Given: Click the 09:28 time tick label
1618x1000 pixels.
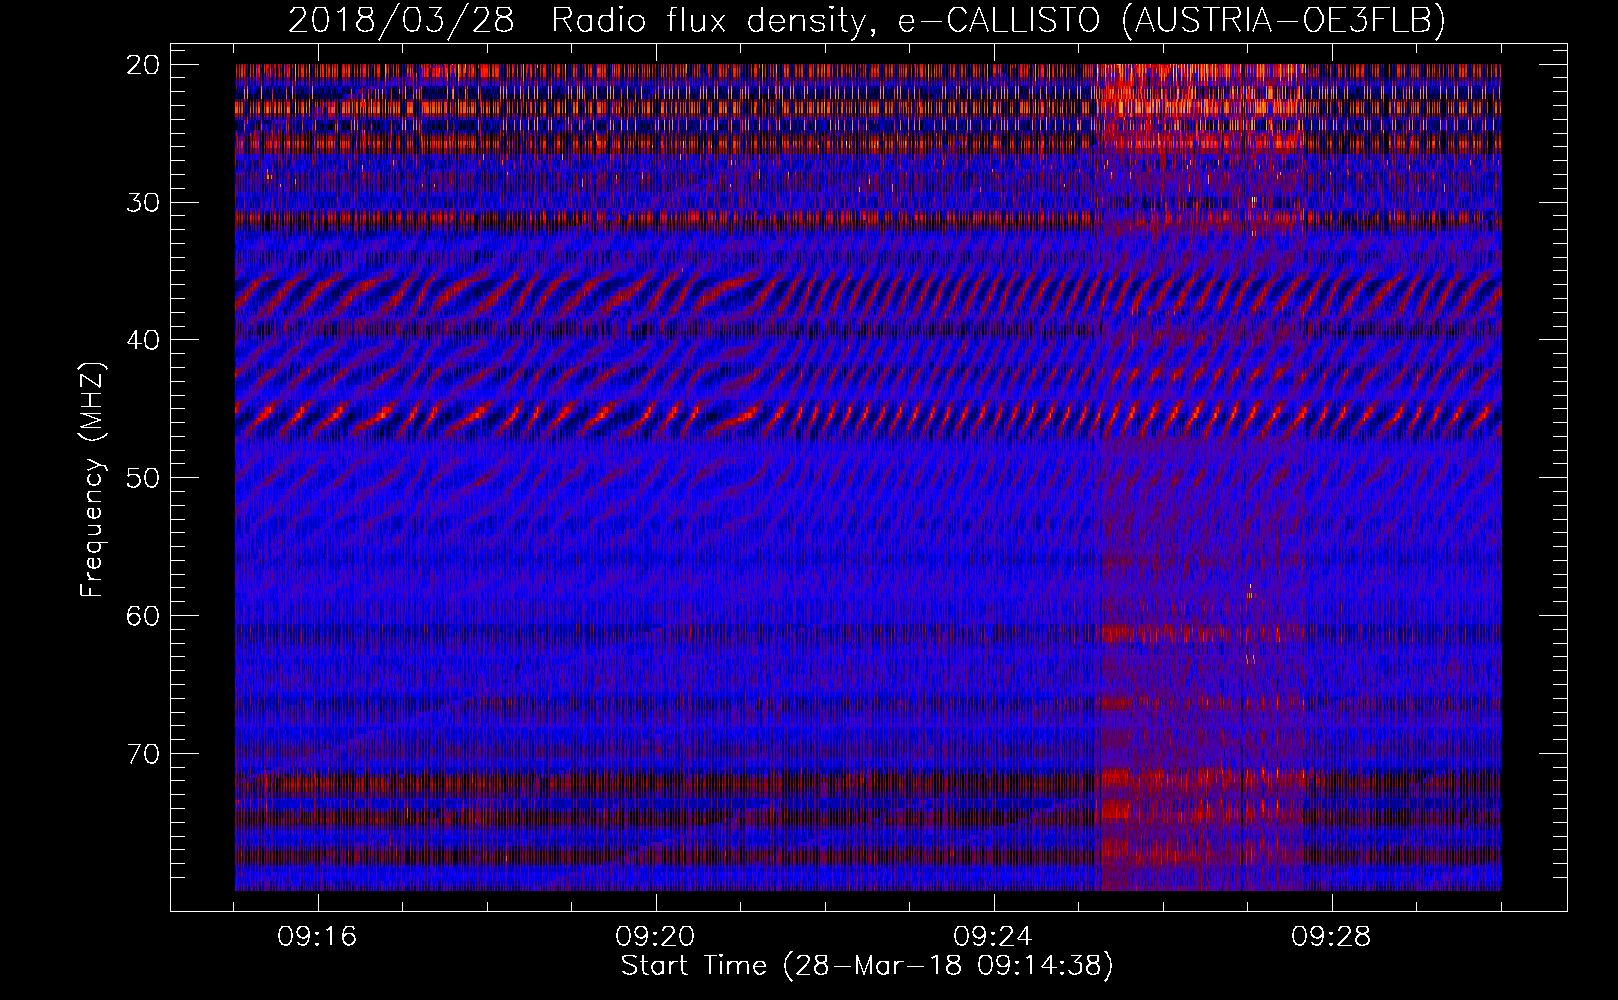Looking at the screenshot, I should [1331, 937].
